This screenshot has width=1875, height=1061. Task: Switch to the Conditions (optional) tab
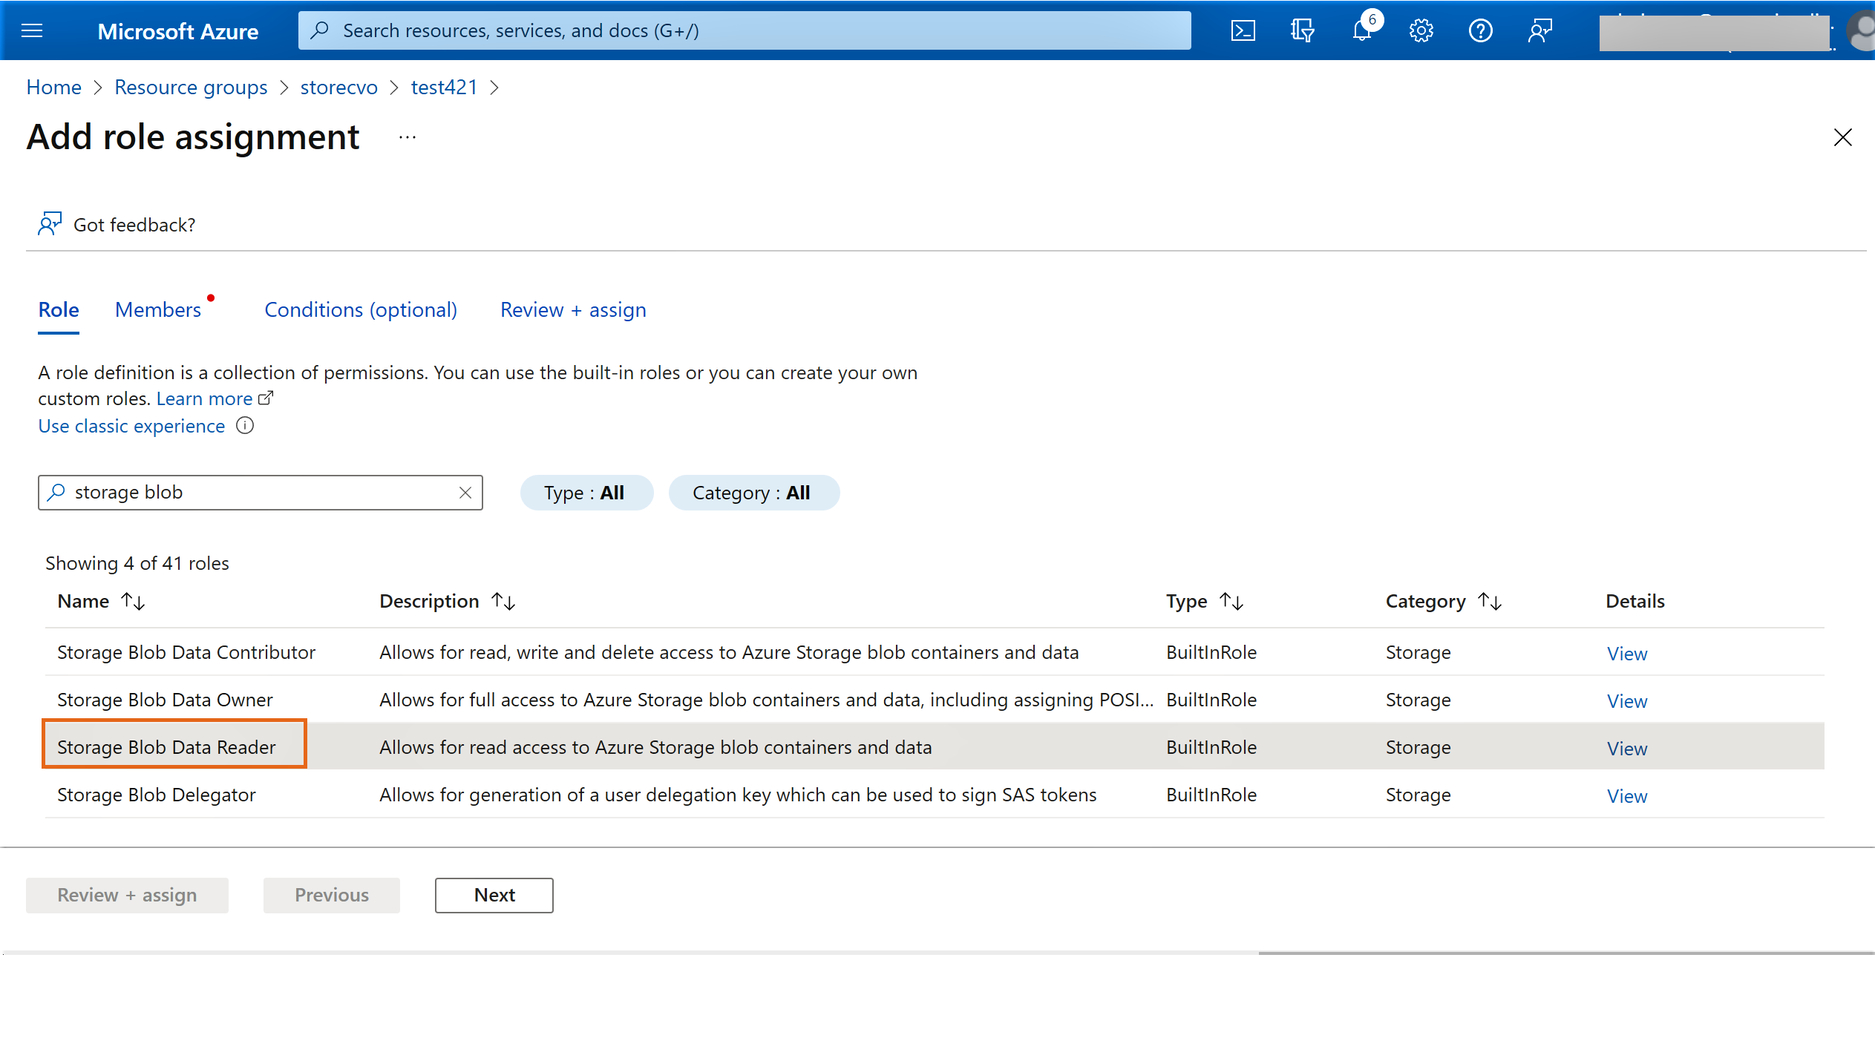pyautogui.click(x=360, y=310)
